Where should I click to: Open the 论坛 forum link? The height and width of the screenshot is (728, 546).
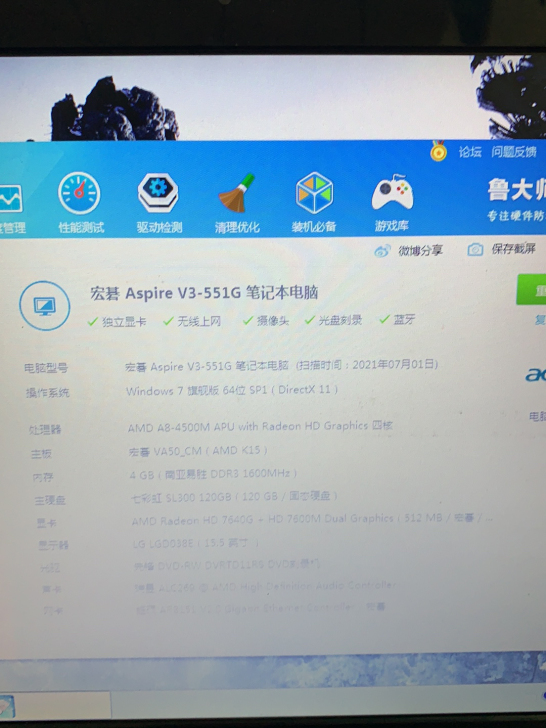tap(470, 152)
